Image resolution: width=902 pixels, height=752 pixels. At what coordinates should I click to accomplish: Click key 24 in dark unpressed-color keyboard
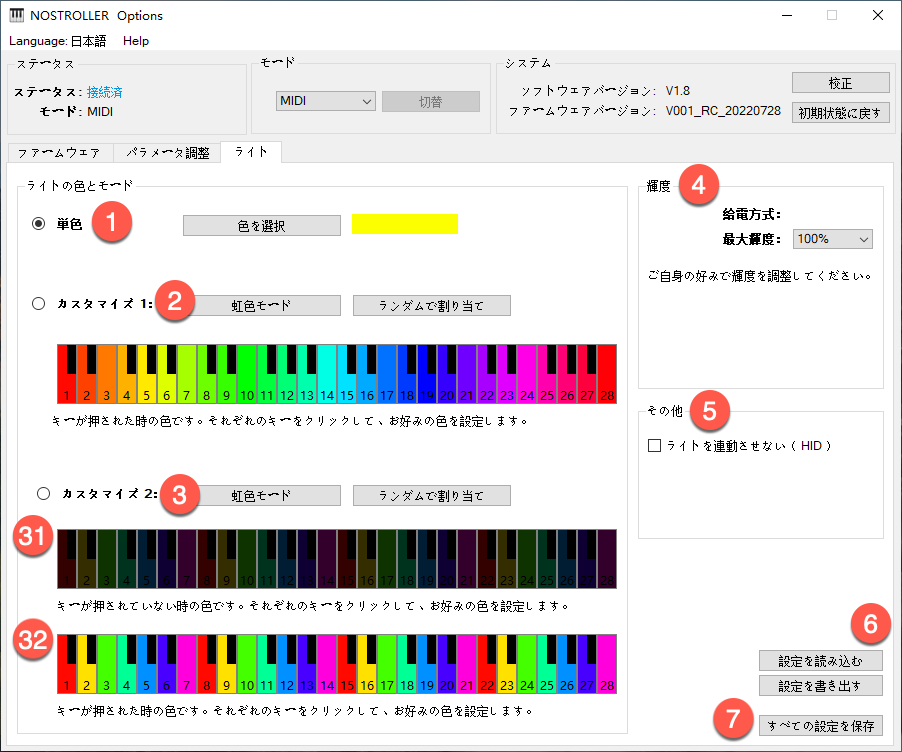tap(527, 559)
